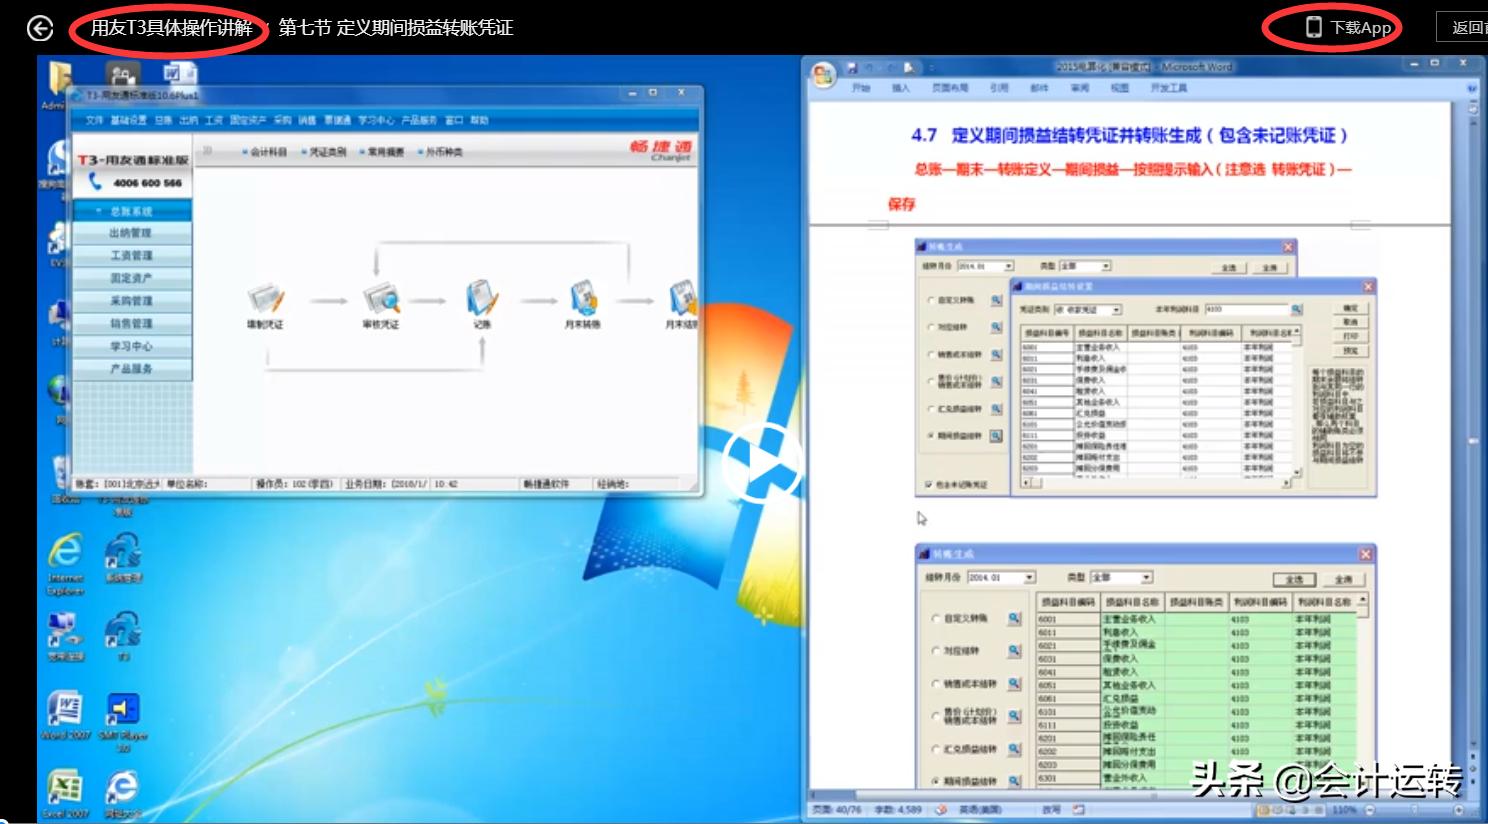Screen dimensions: 1488x824
Task: Enable the 包含未记账凭证 checkbox
Action: click(x=928, y=483)
